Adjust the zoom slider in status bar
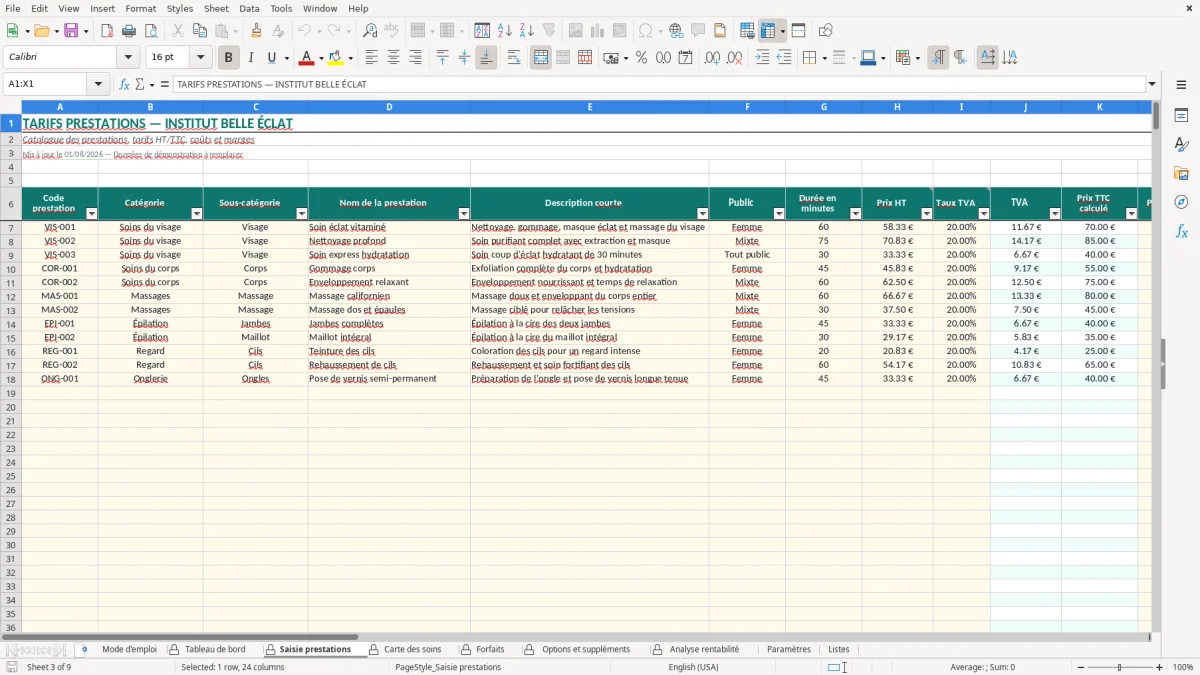1200x675 pixels. pyautogui.click(x=1119, y=667)
